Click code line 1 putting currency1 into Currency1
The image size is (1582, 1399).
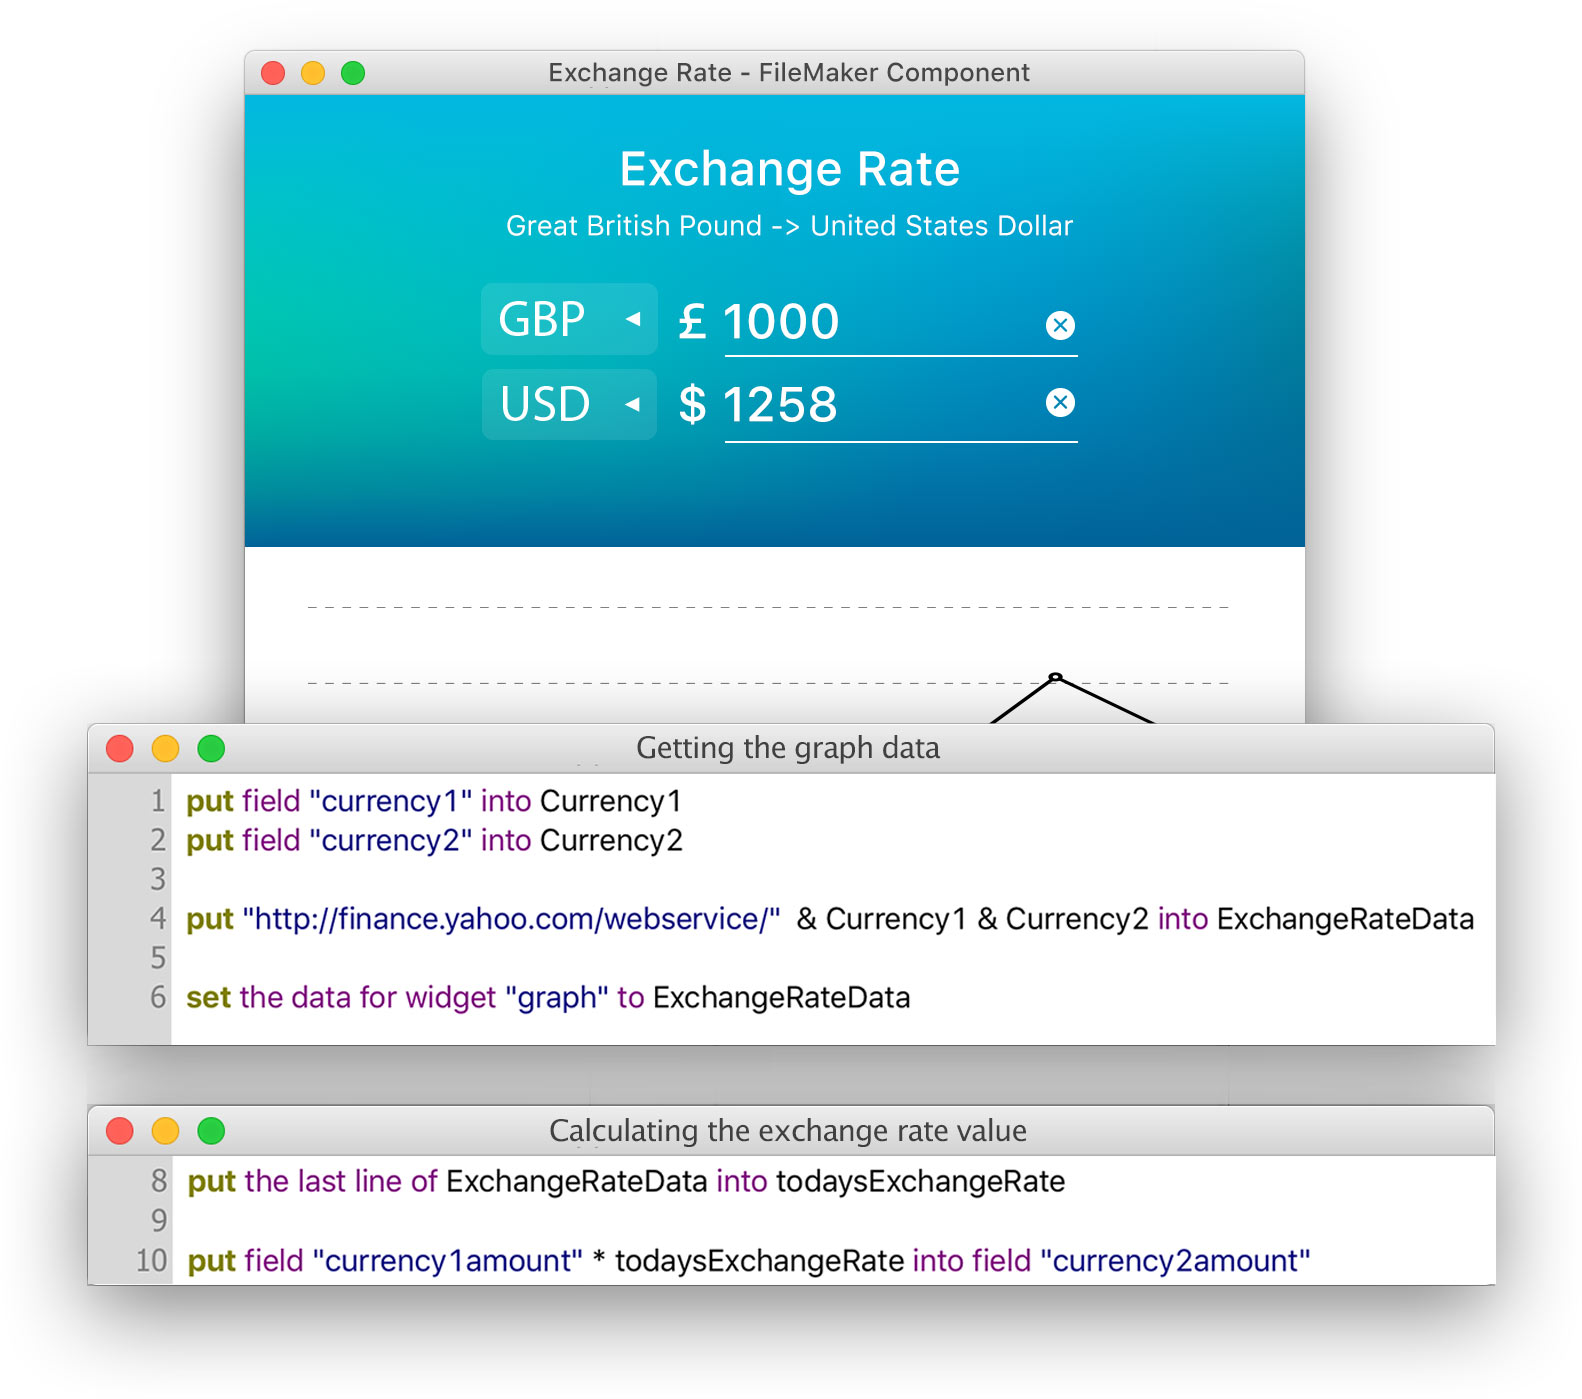[433, 801]
